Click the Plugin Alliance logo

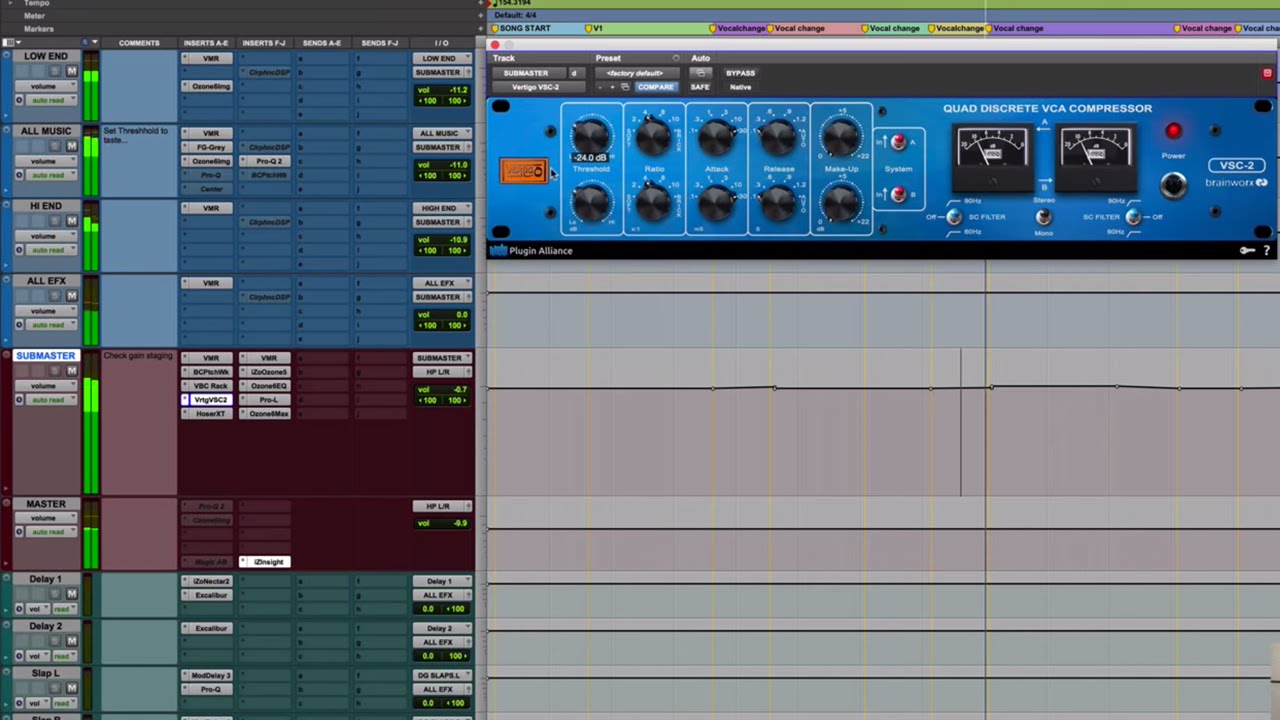click(531, 251)
